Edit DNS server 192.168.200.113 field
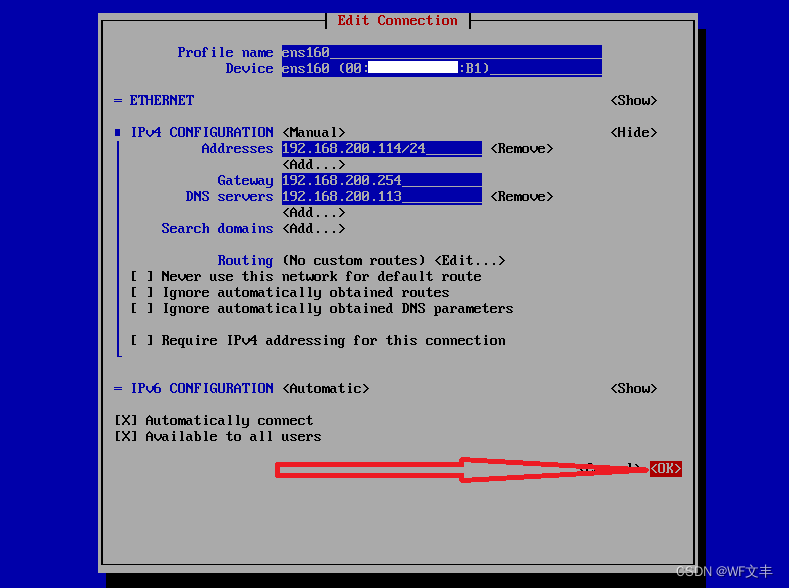 point(381,196)
